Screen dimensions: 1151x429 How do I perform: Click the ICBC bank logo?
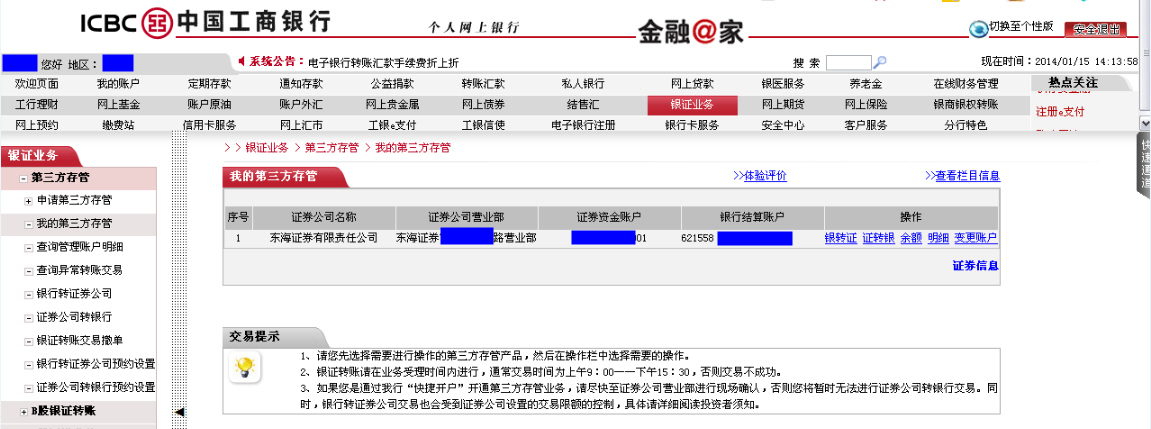pos(206,23)
